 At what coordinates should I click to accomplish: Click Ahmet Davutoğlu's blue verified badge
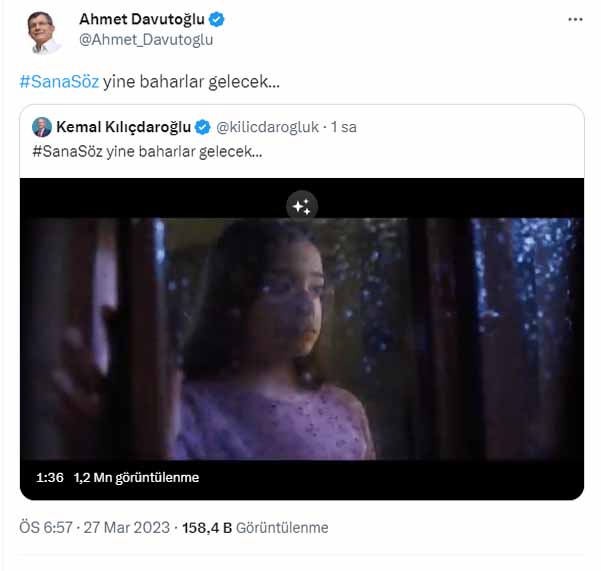[216, 20]
